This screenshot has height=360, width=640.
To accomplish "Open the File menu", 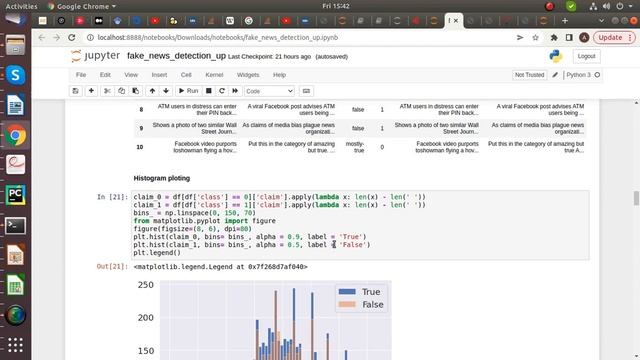I will click(x=81, y=75).
